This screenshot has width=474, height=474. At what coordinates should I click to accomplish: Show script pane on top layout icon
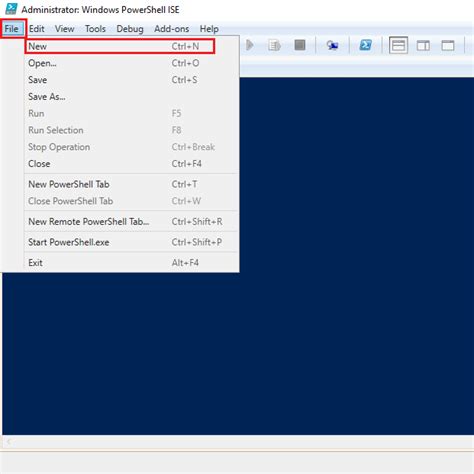[398, 45]
